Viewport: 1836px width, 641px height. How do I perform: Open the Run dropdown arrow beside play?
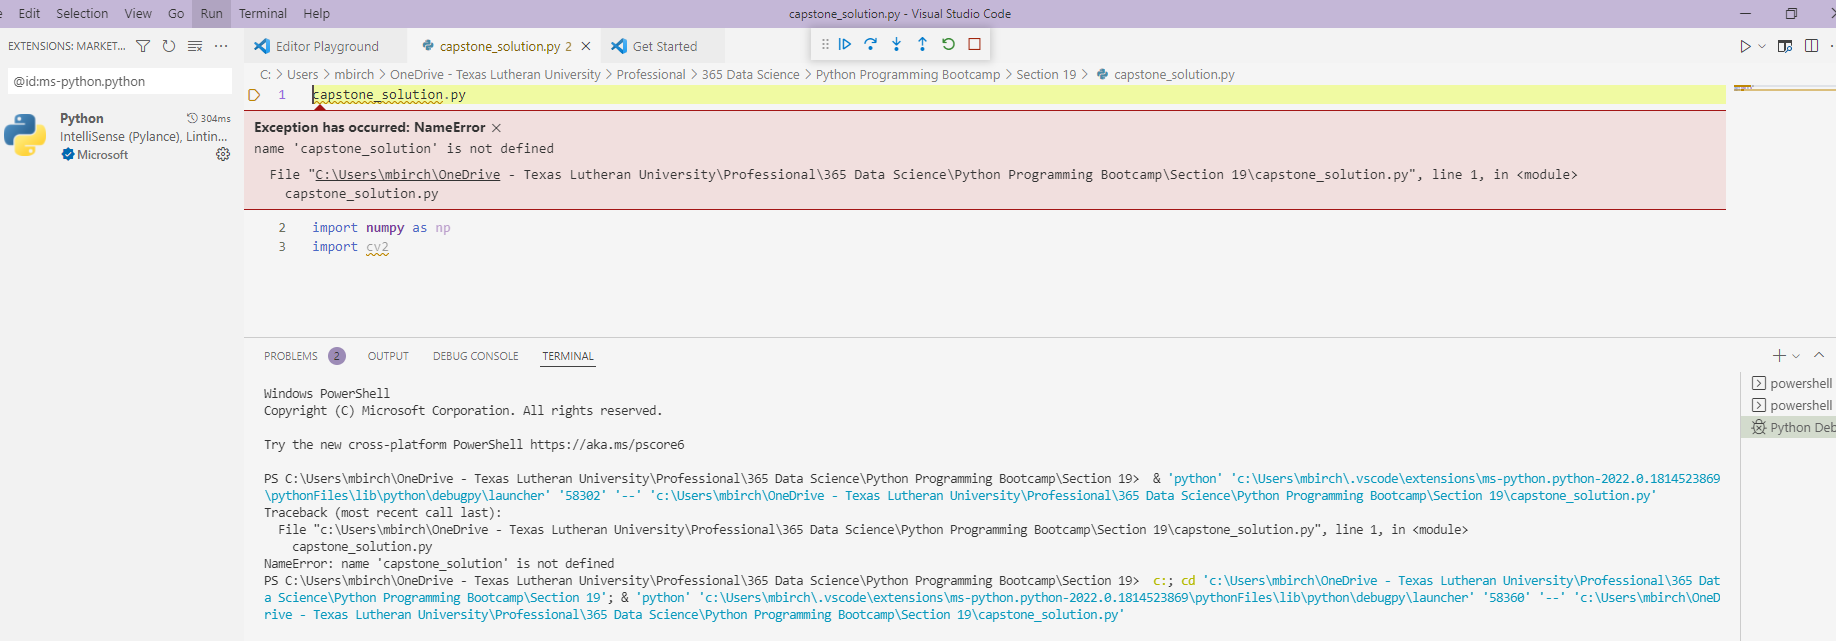click(x=1762, y=46)
